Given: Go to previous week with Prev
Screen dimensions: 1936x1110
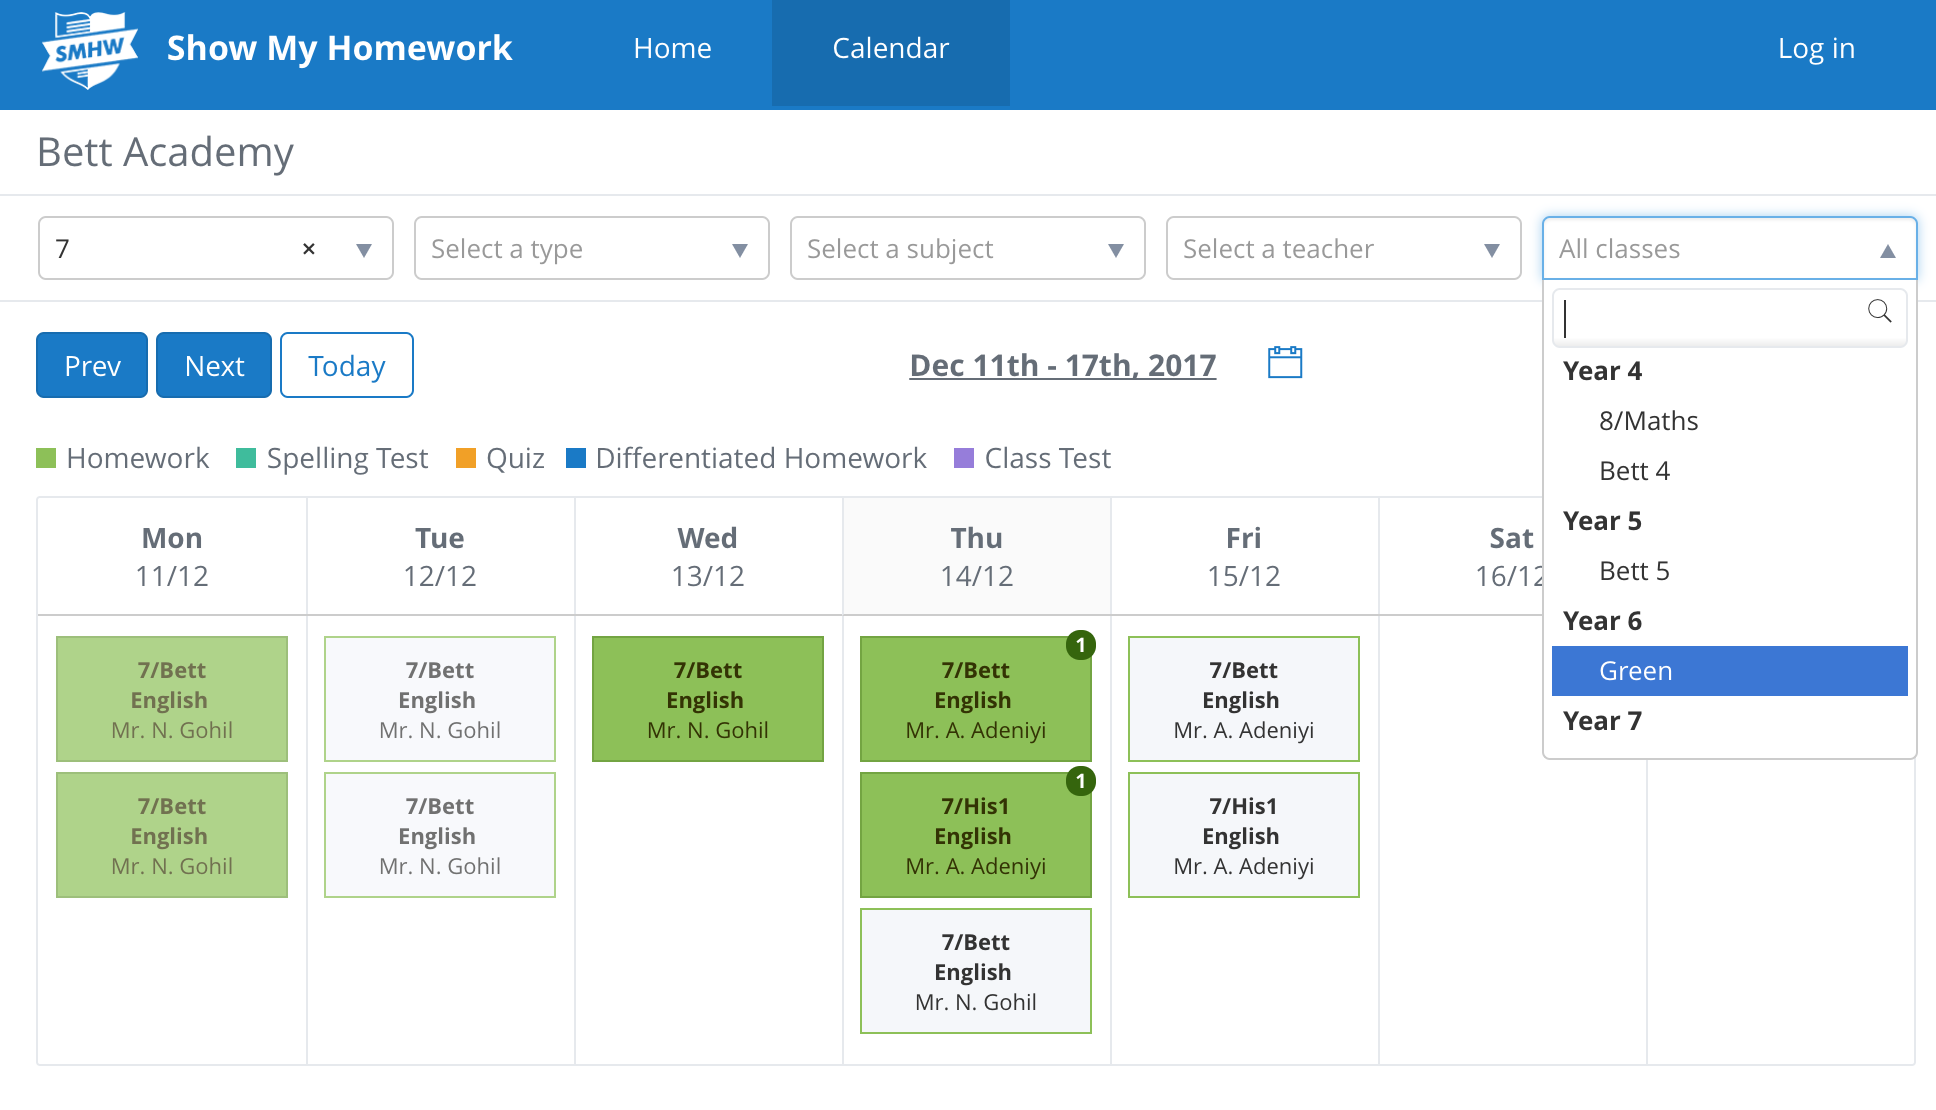Looking at the screenshot, I should [92, 365].
